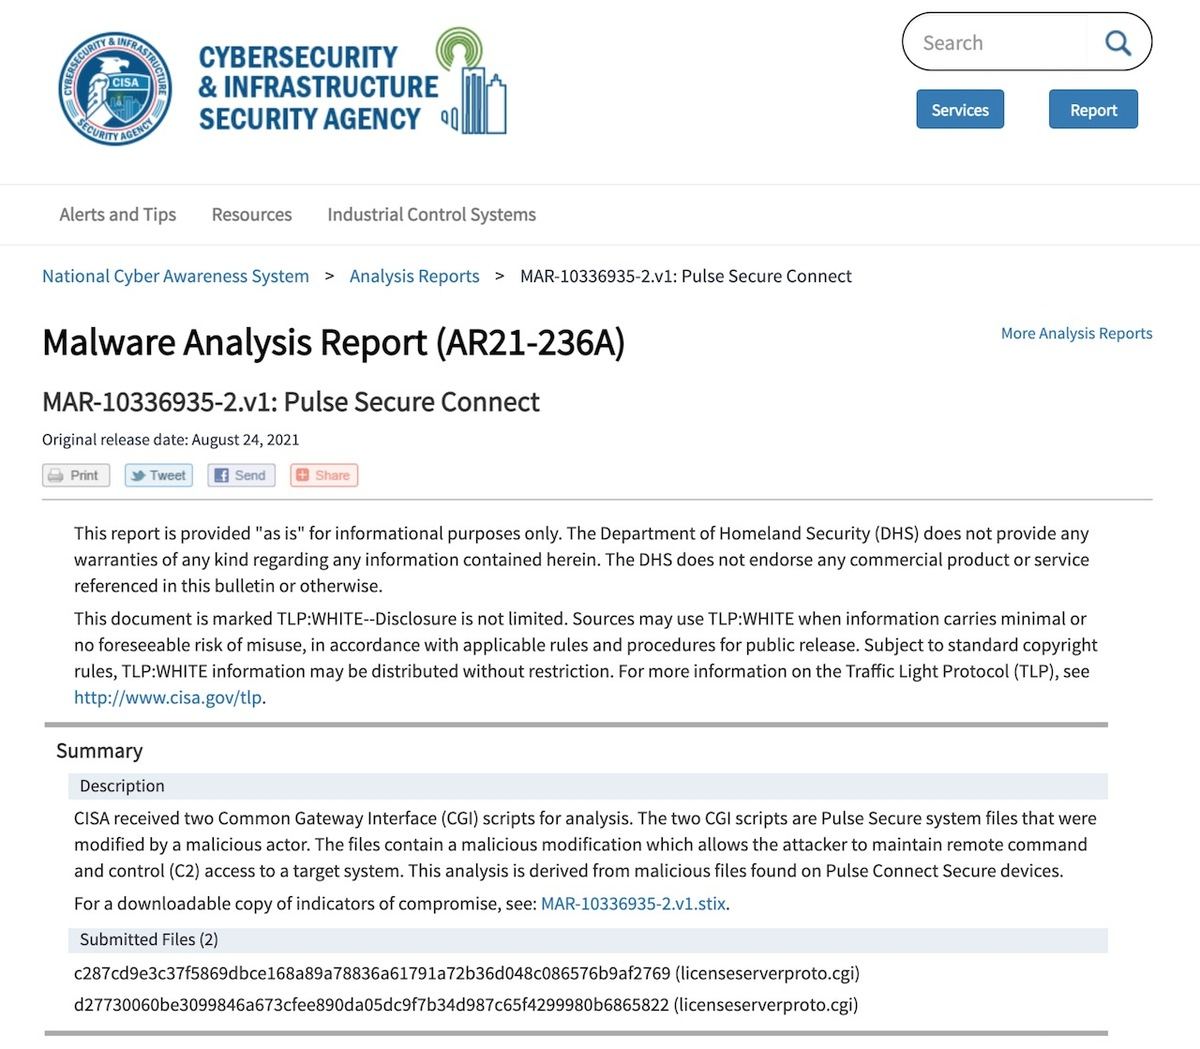Share via the Facebook Send button
This screenshot has height=1049, width=1200.
[241, 475]
